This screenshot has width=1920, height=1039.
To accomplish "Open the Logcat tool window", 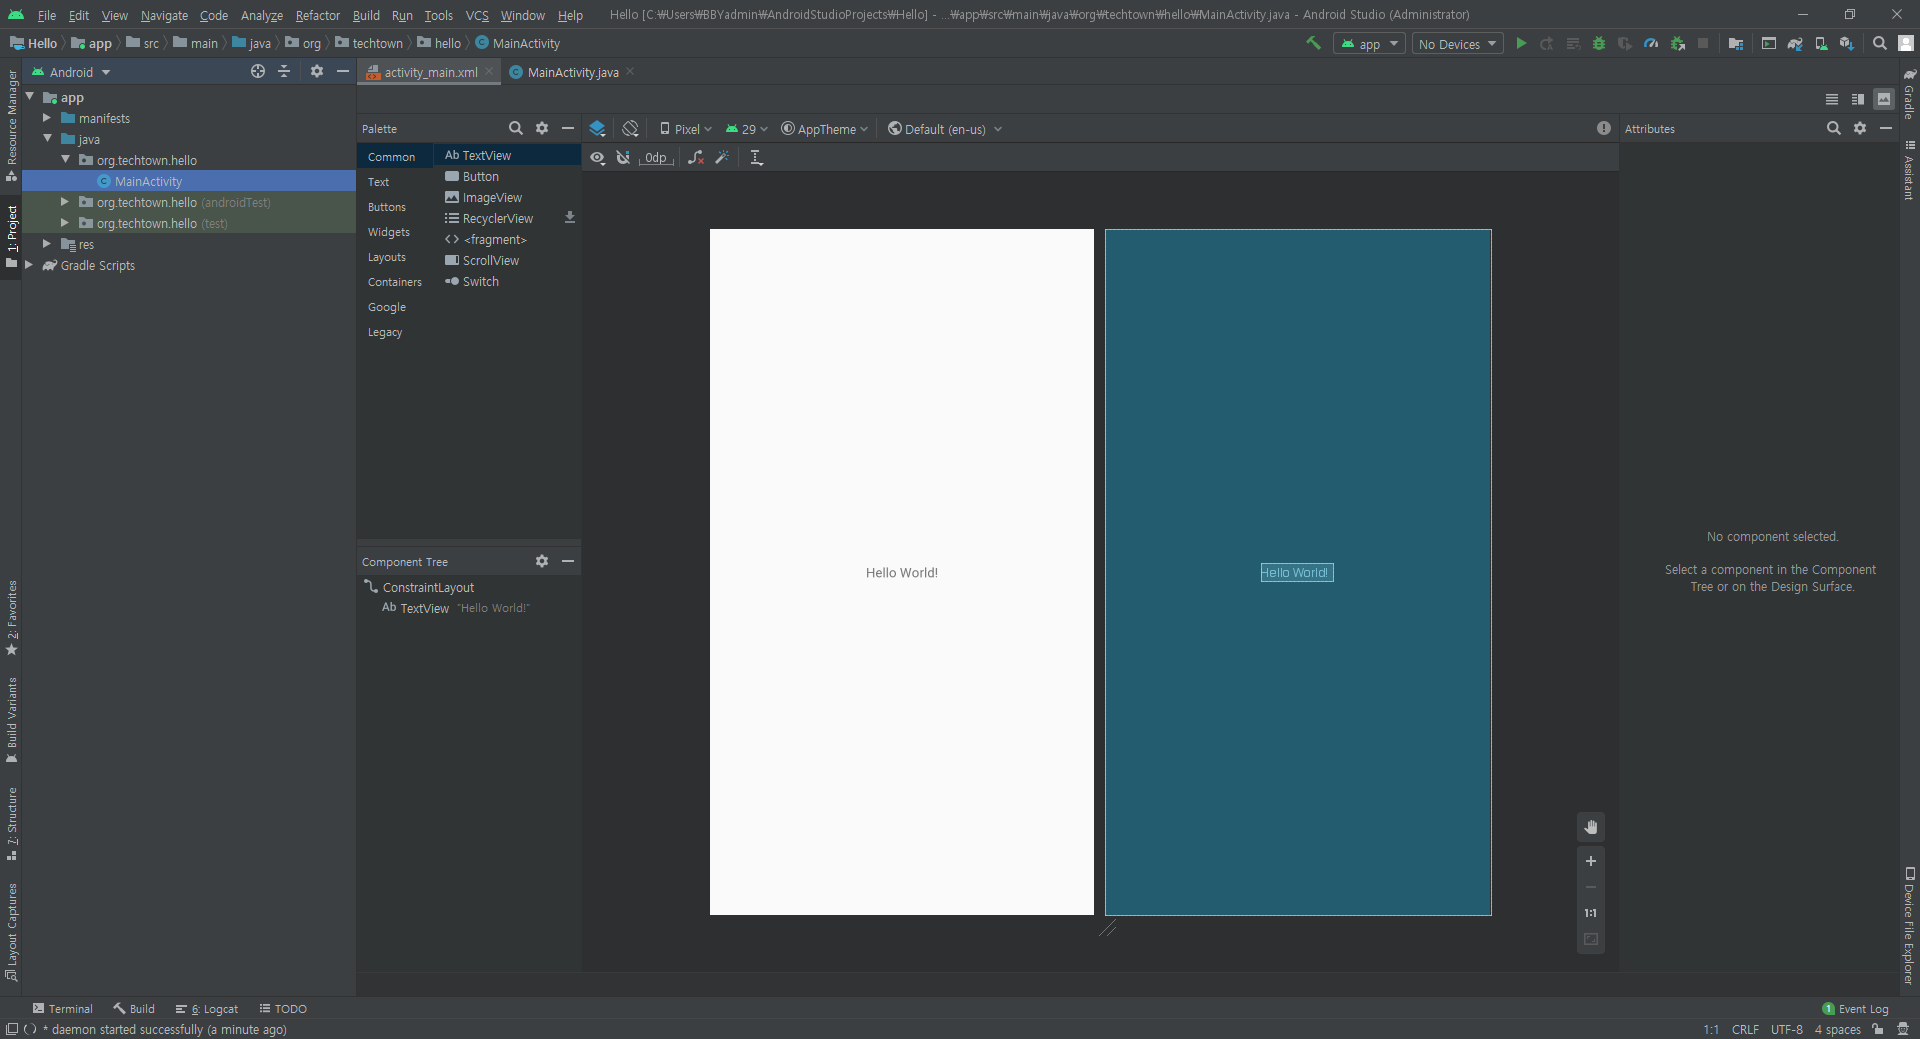I will (207, 1009).
